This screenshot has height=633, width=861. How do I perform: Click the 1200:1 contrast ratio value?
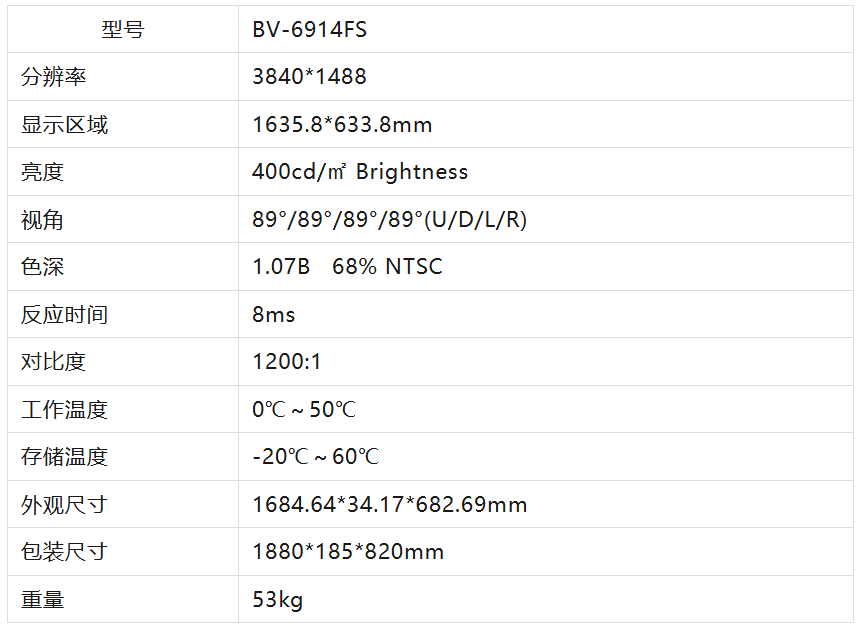[x=287, y=362]
